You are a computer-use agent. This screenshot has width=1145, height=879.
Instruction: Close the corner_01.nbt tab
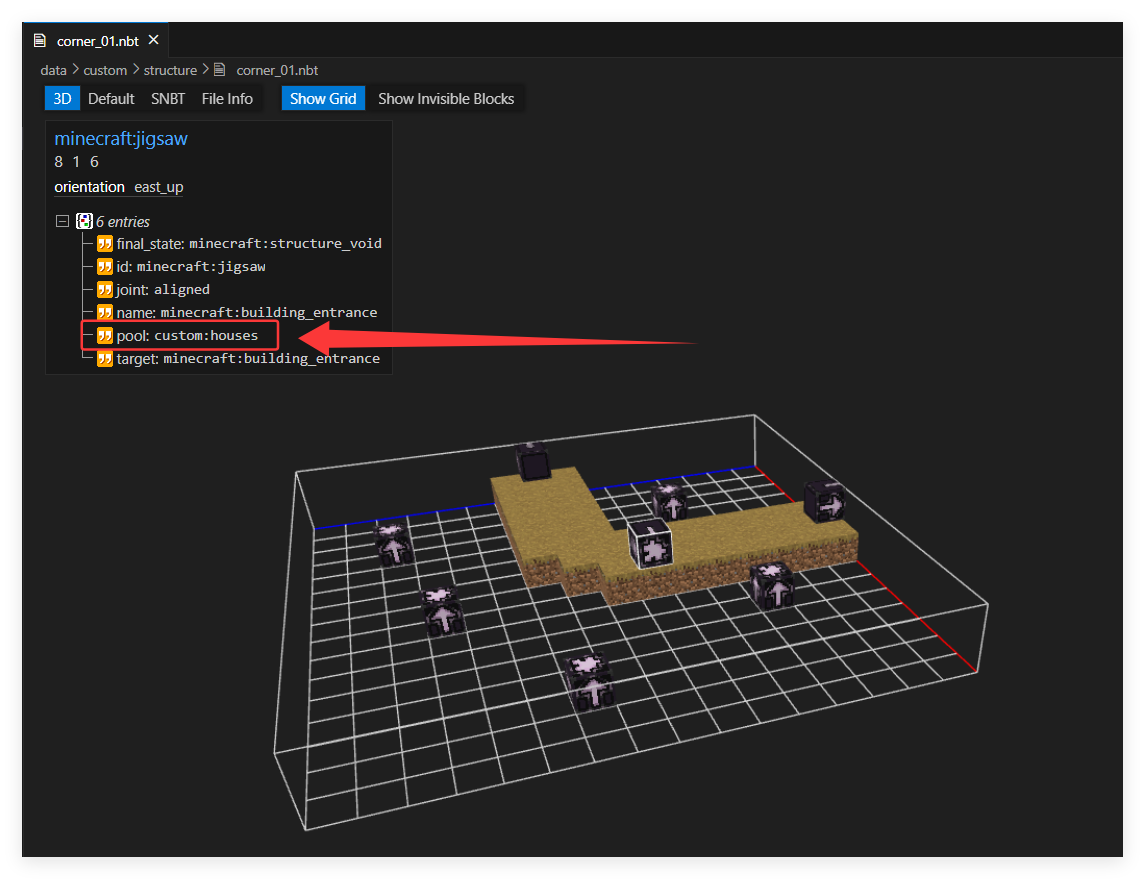[x=153, y=40]
